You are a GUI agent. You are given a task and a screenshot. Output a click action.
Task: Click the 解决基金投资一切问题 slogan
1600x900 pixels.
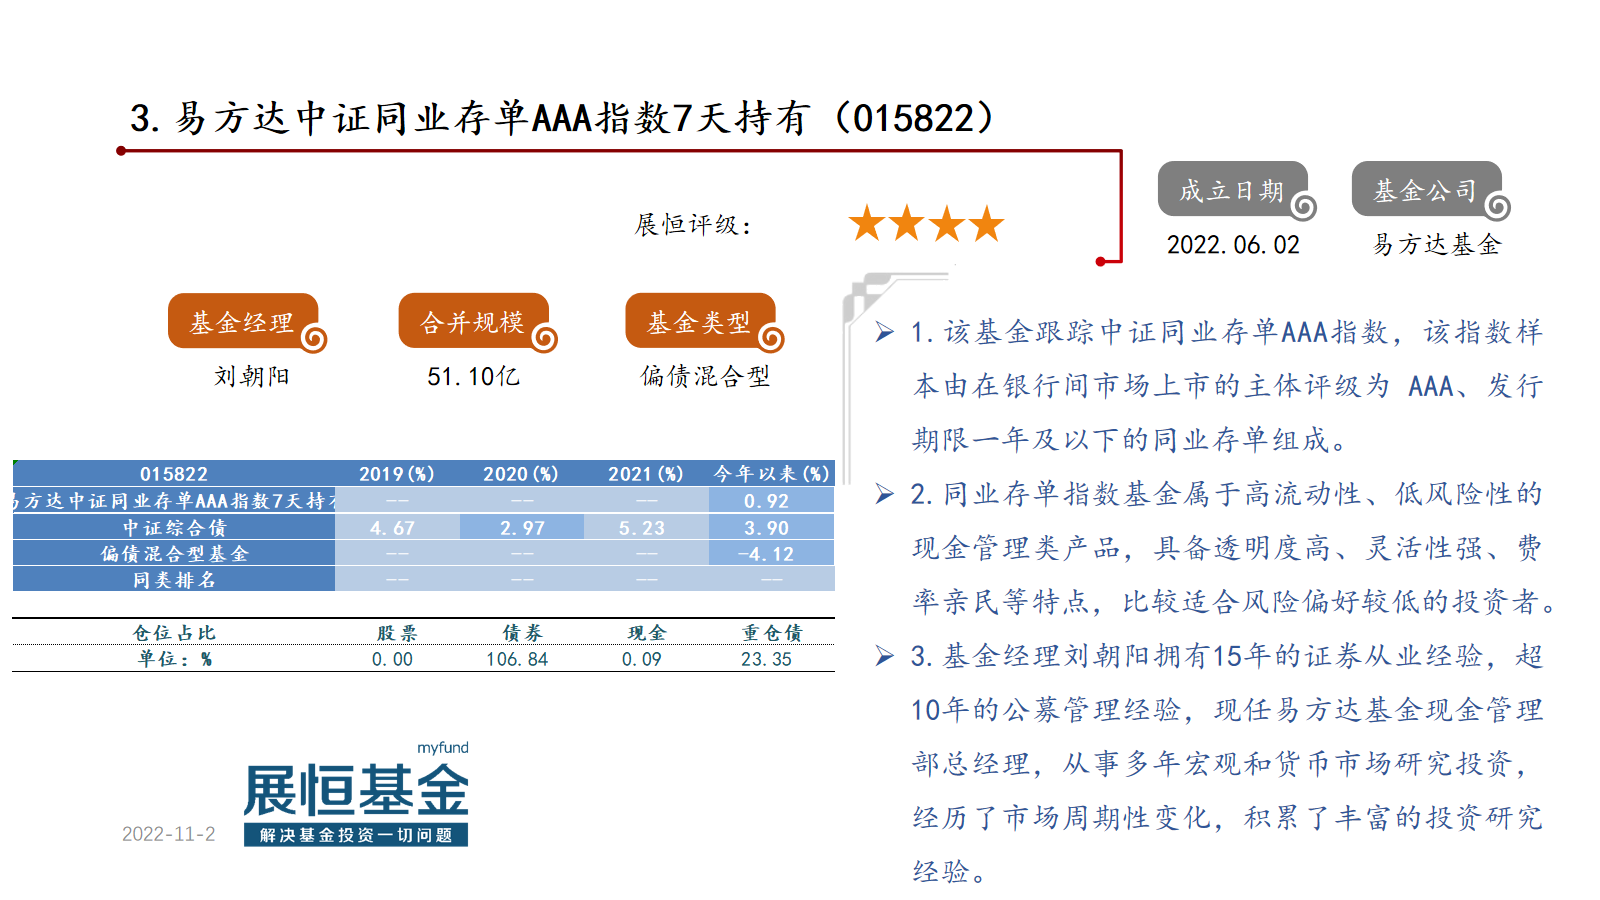[x=356, y=834]
